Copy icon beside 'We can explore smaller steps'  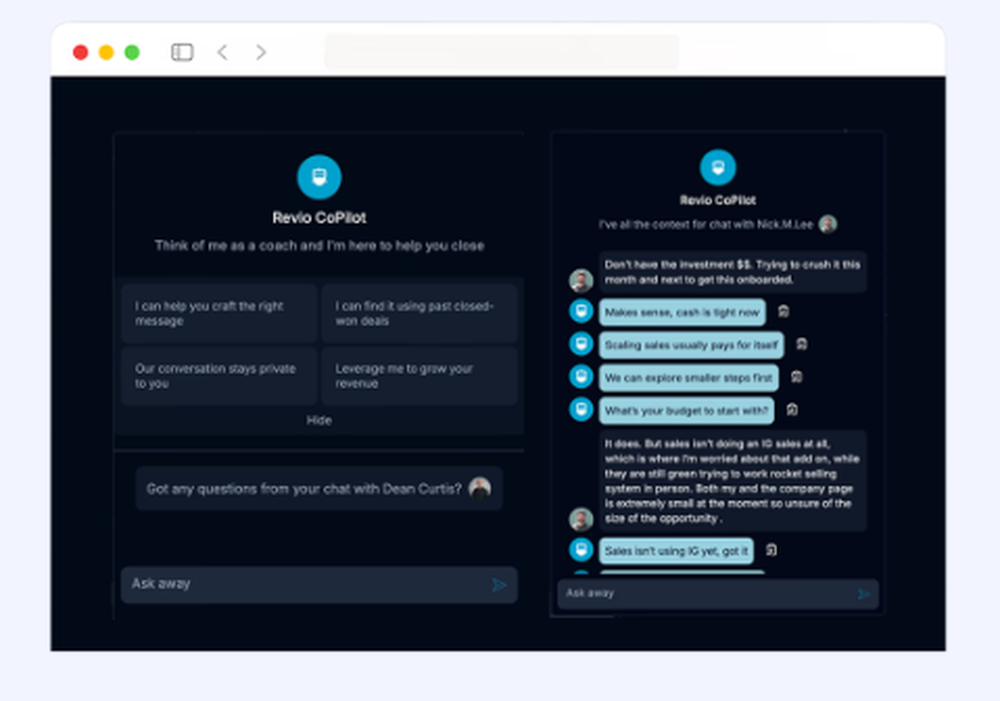point(797,376)
